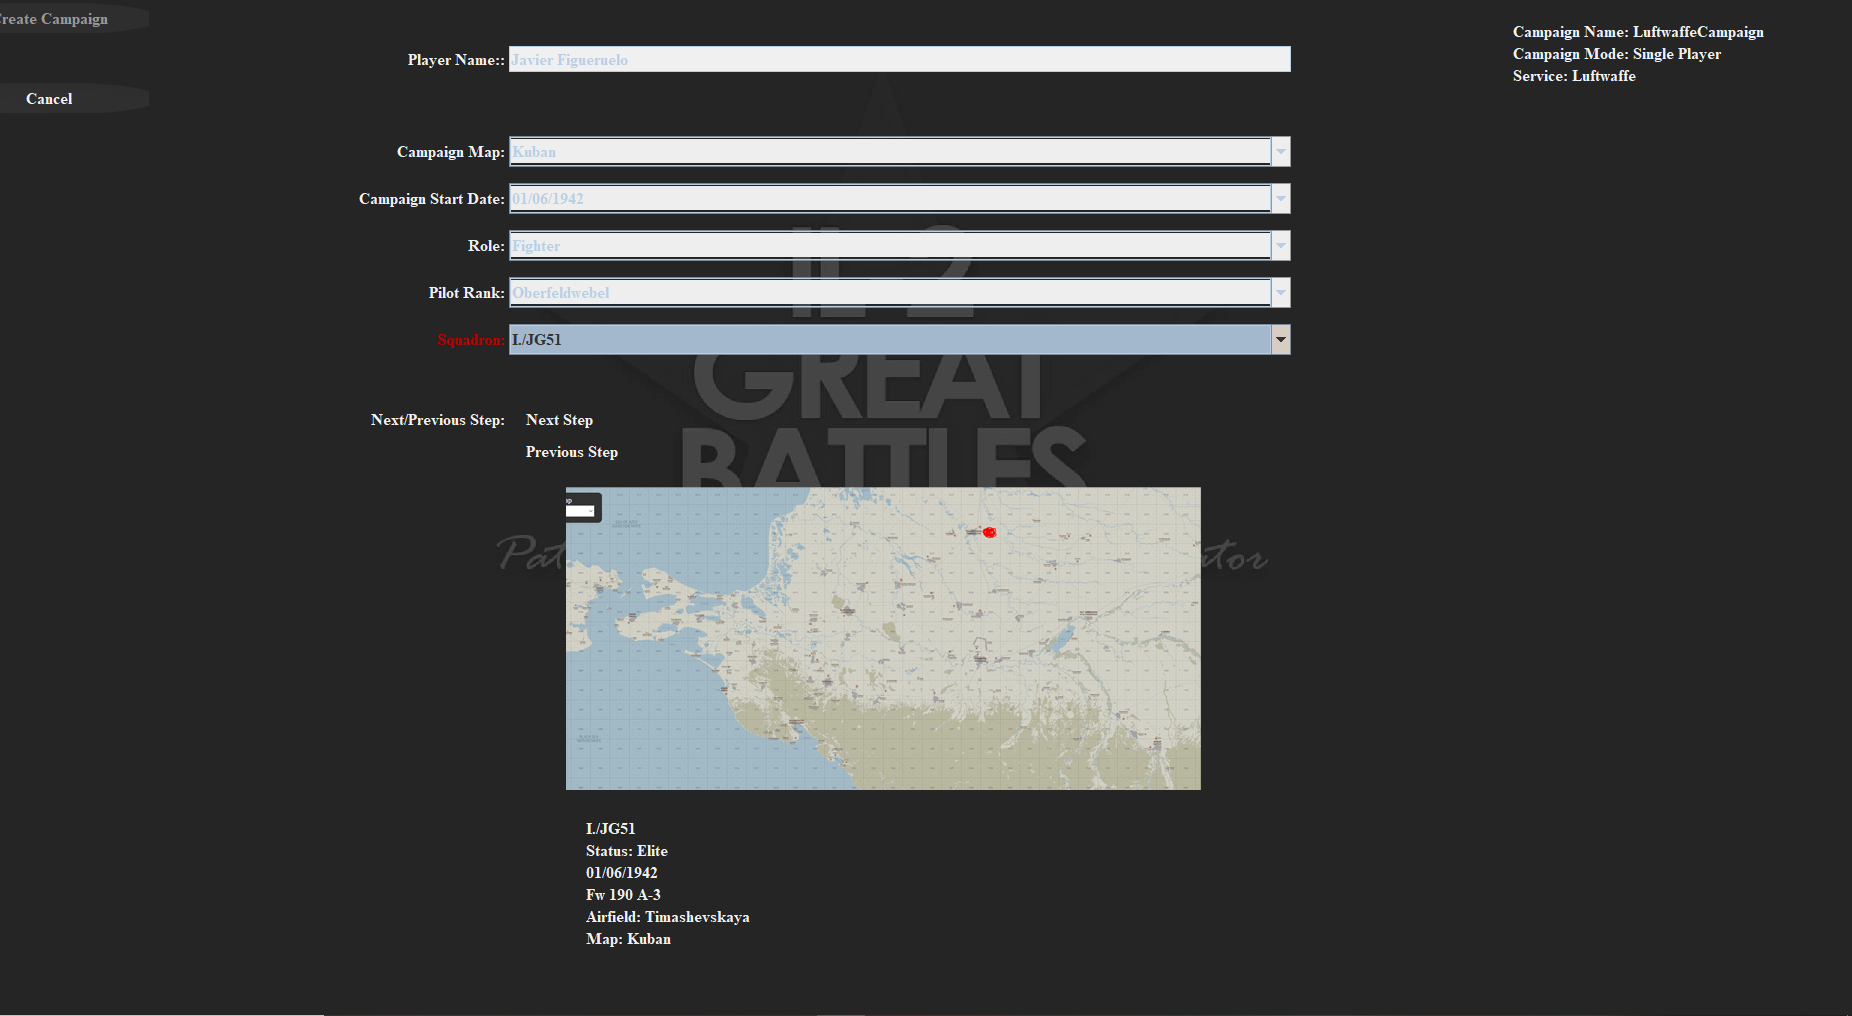Screen dimensions: 1852x1016
Task: Open the small dropdown on the map overlay
Action: 581,511
